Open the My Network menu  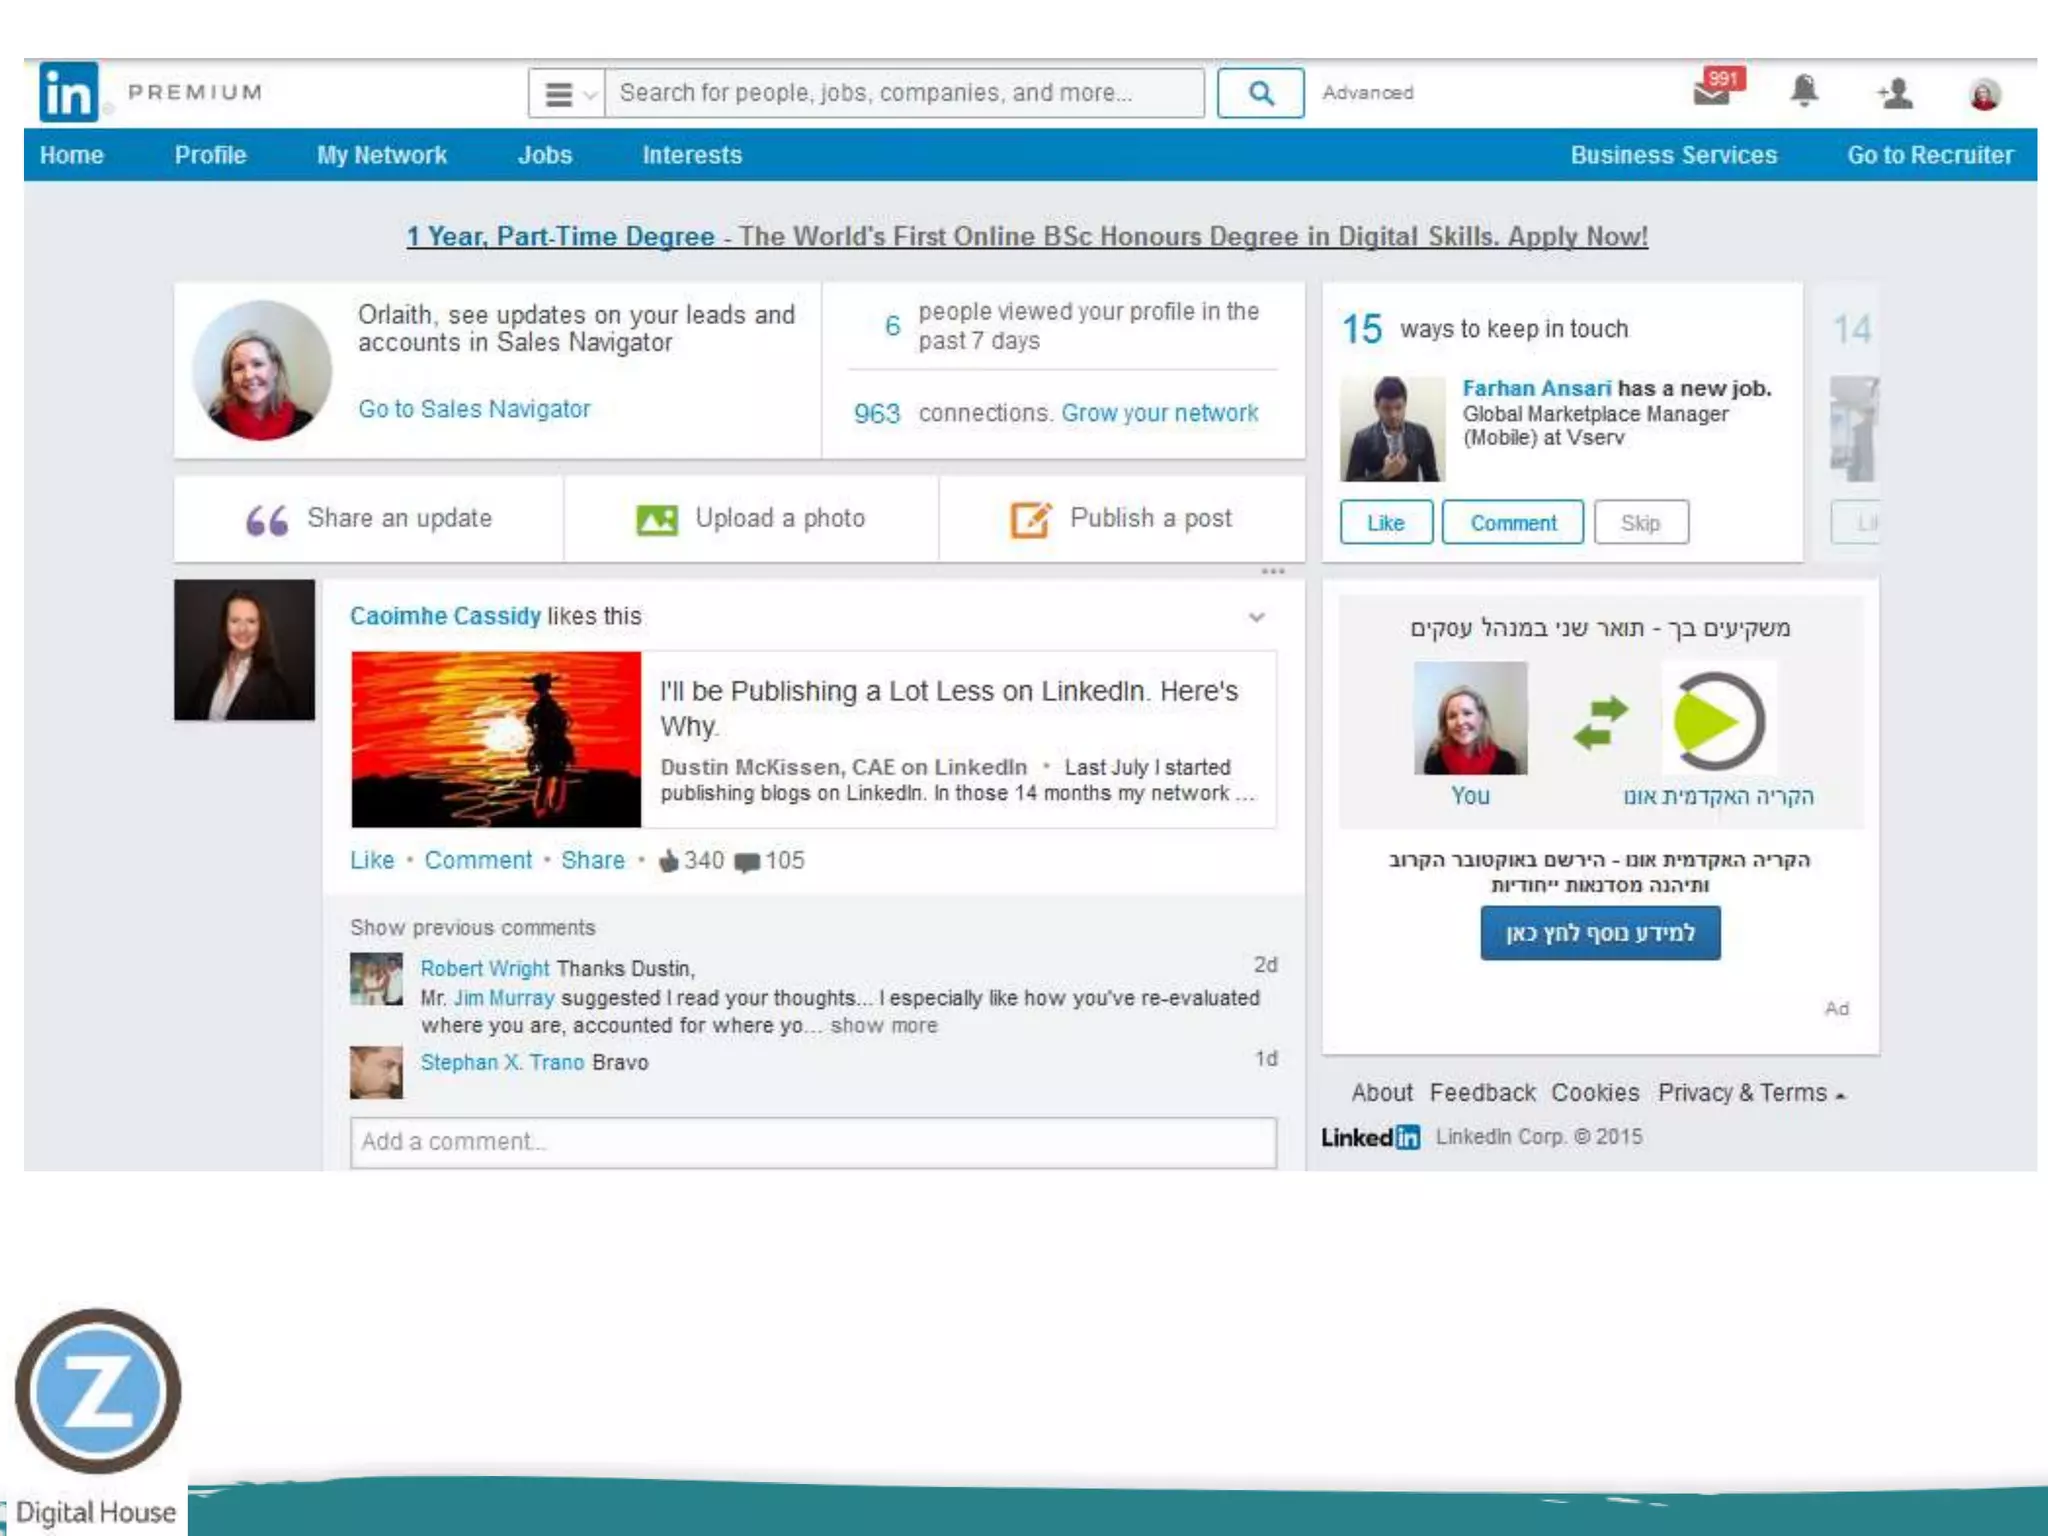click(x=381, y=155)
